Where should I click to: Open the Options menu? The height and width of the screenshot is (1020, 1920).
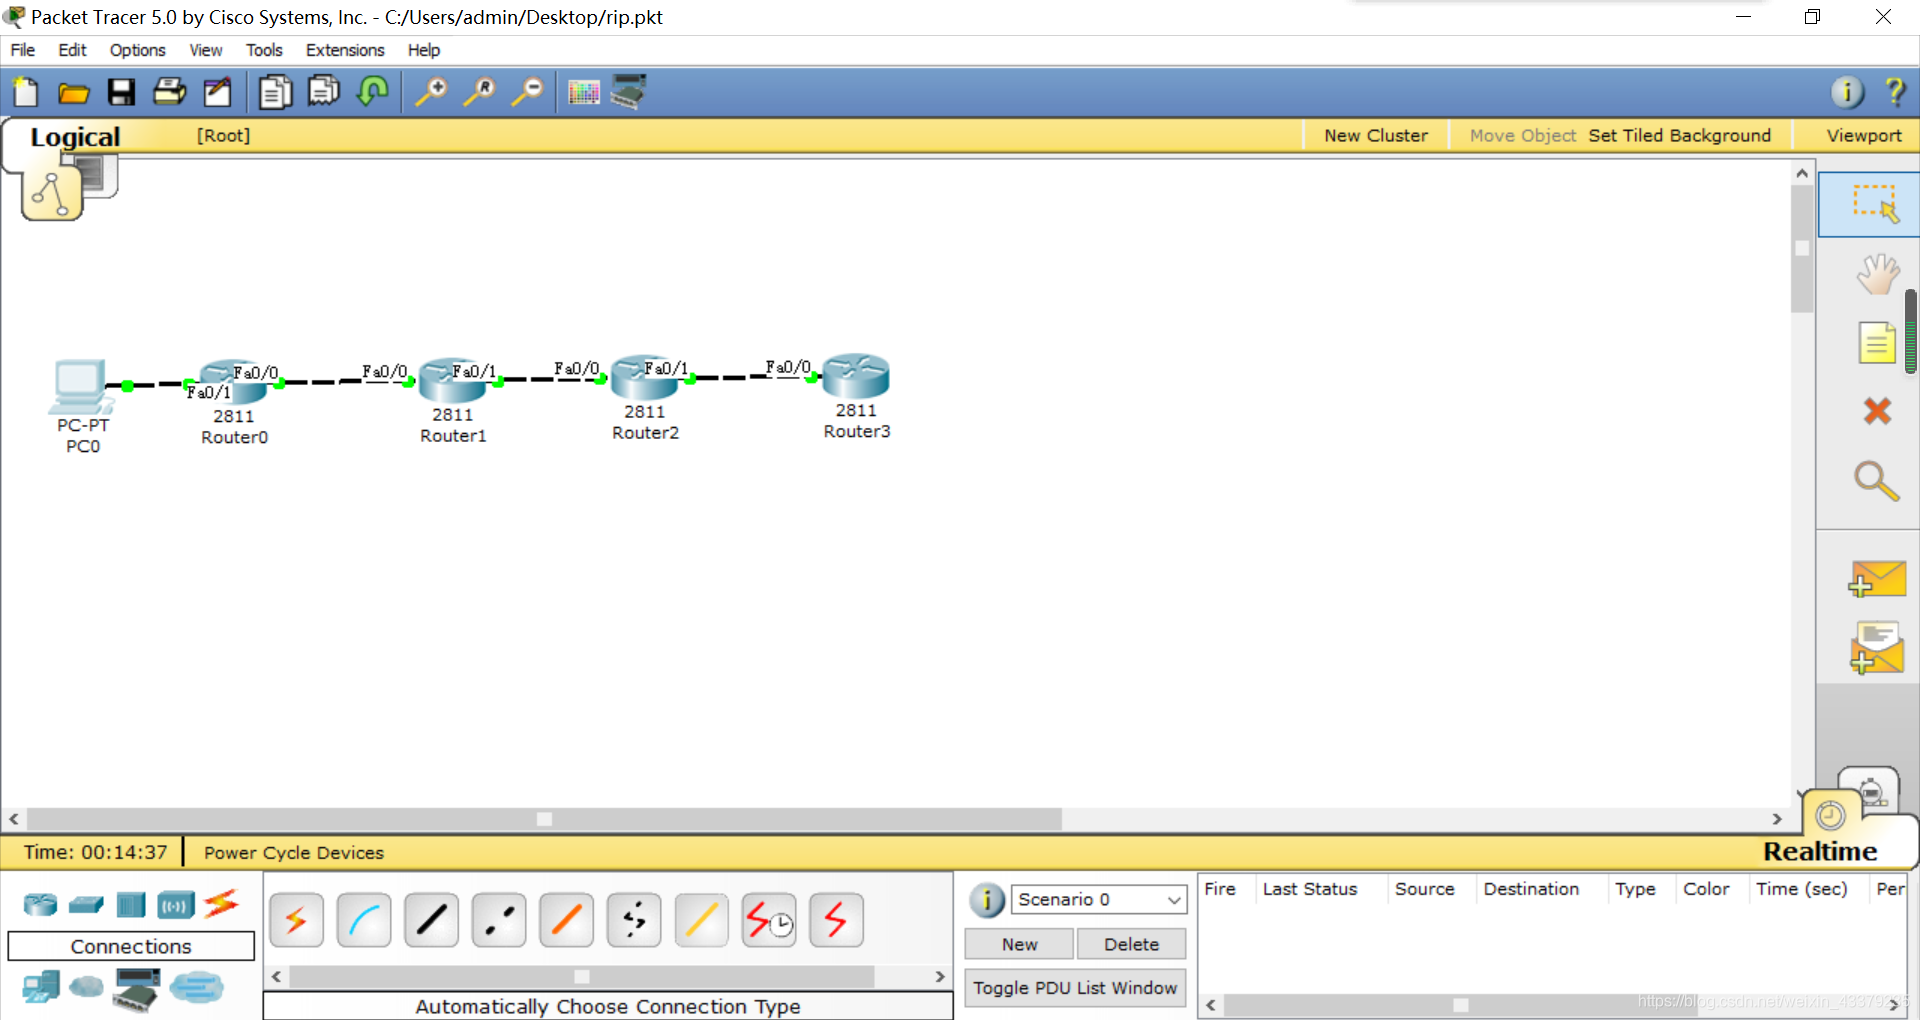[x=138, y=50]
